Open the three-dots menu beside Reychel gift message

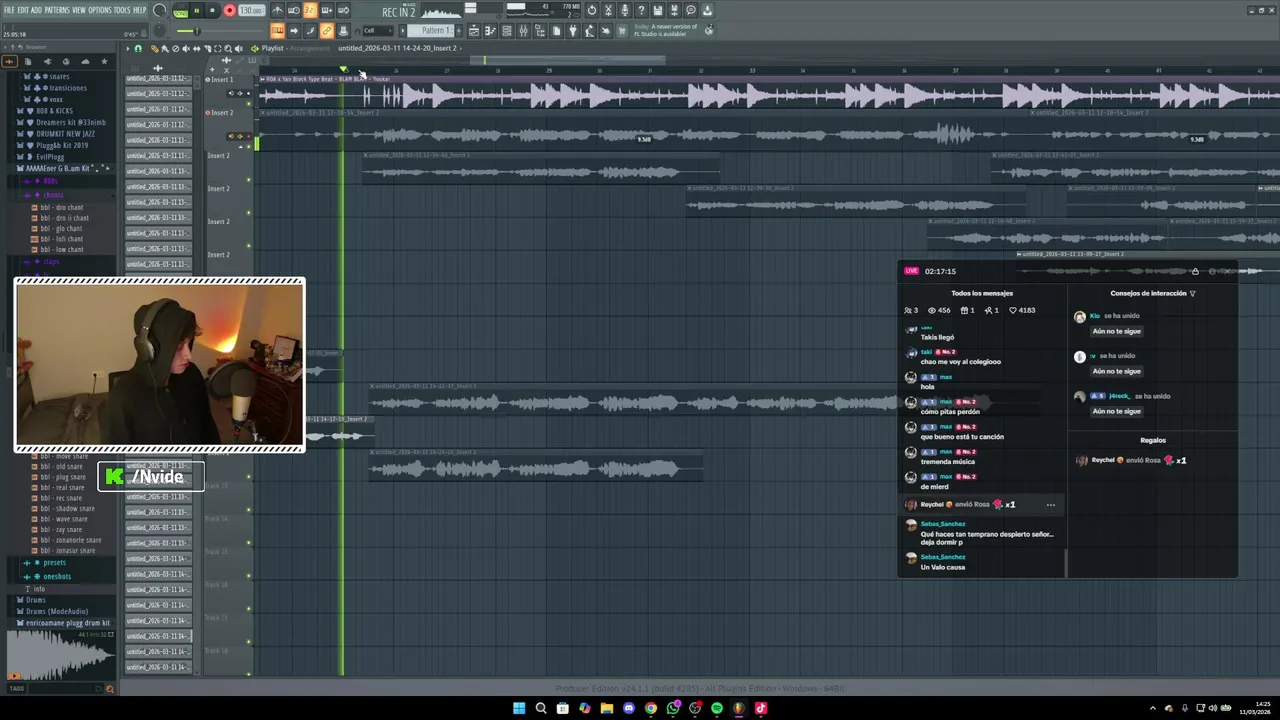tap(1050, 505)
